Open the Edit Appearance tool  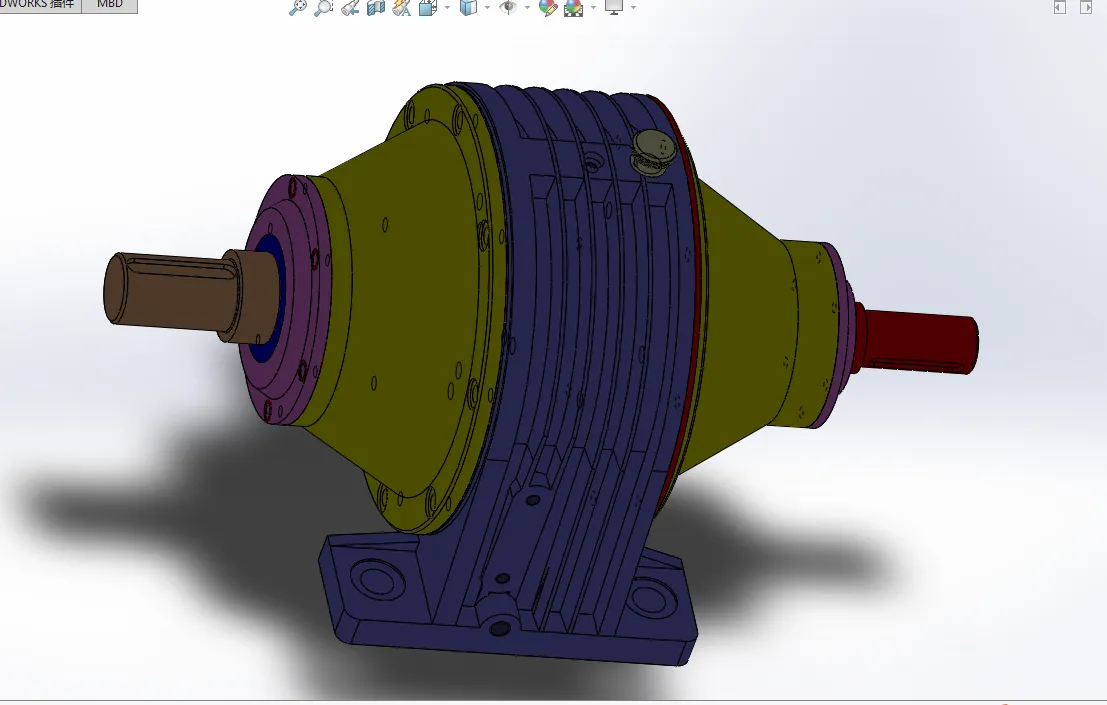(x=548, y=8)
